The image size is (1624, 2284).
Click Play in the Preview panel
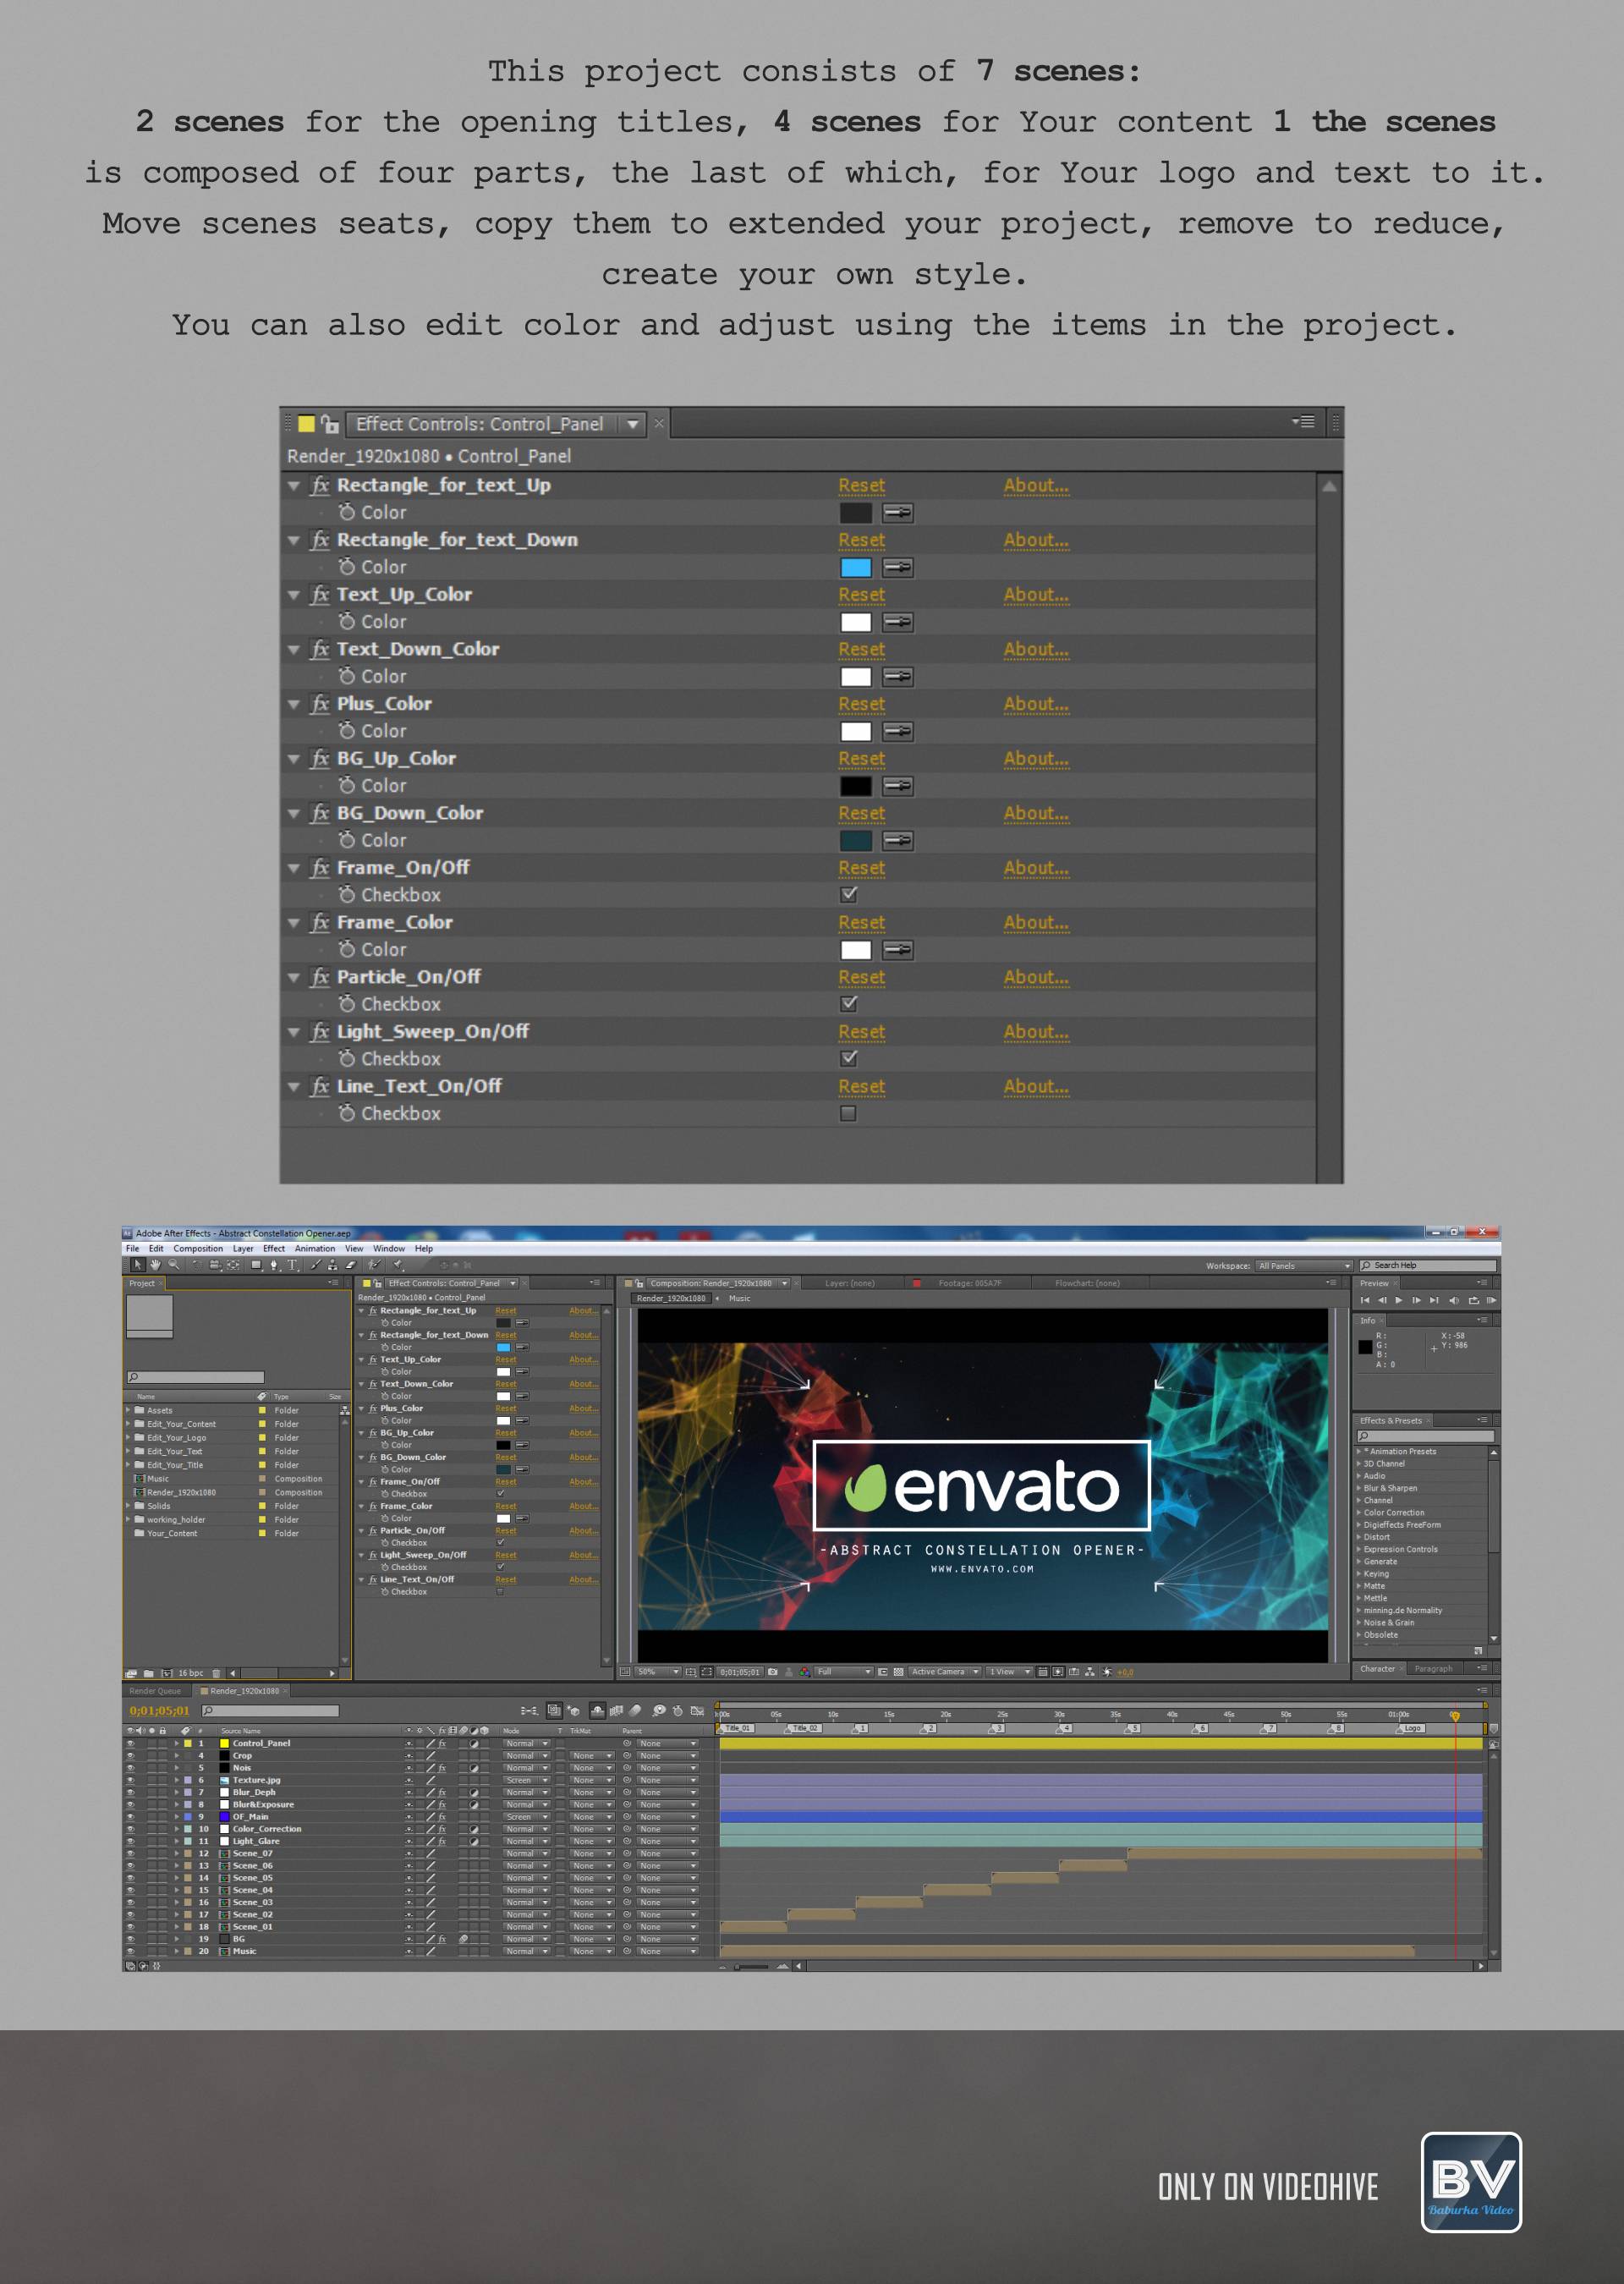tap(1398, 1301)
